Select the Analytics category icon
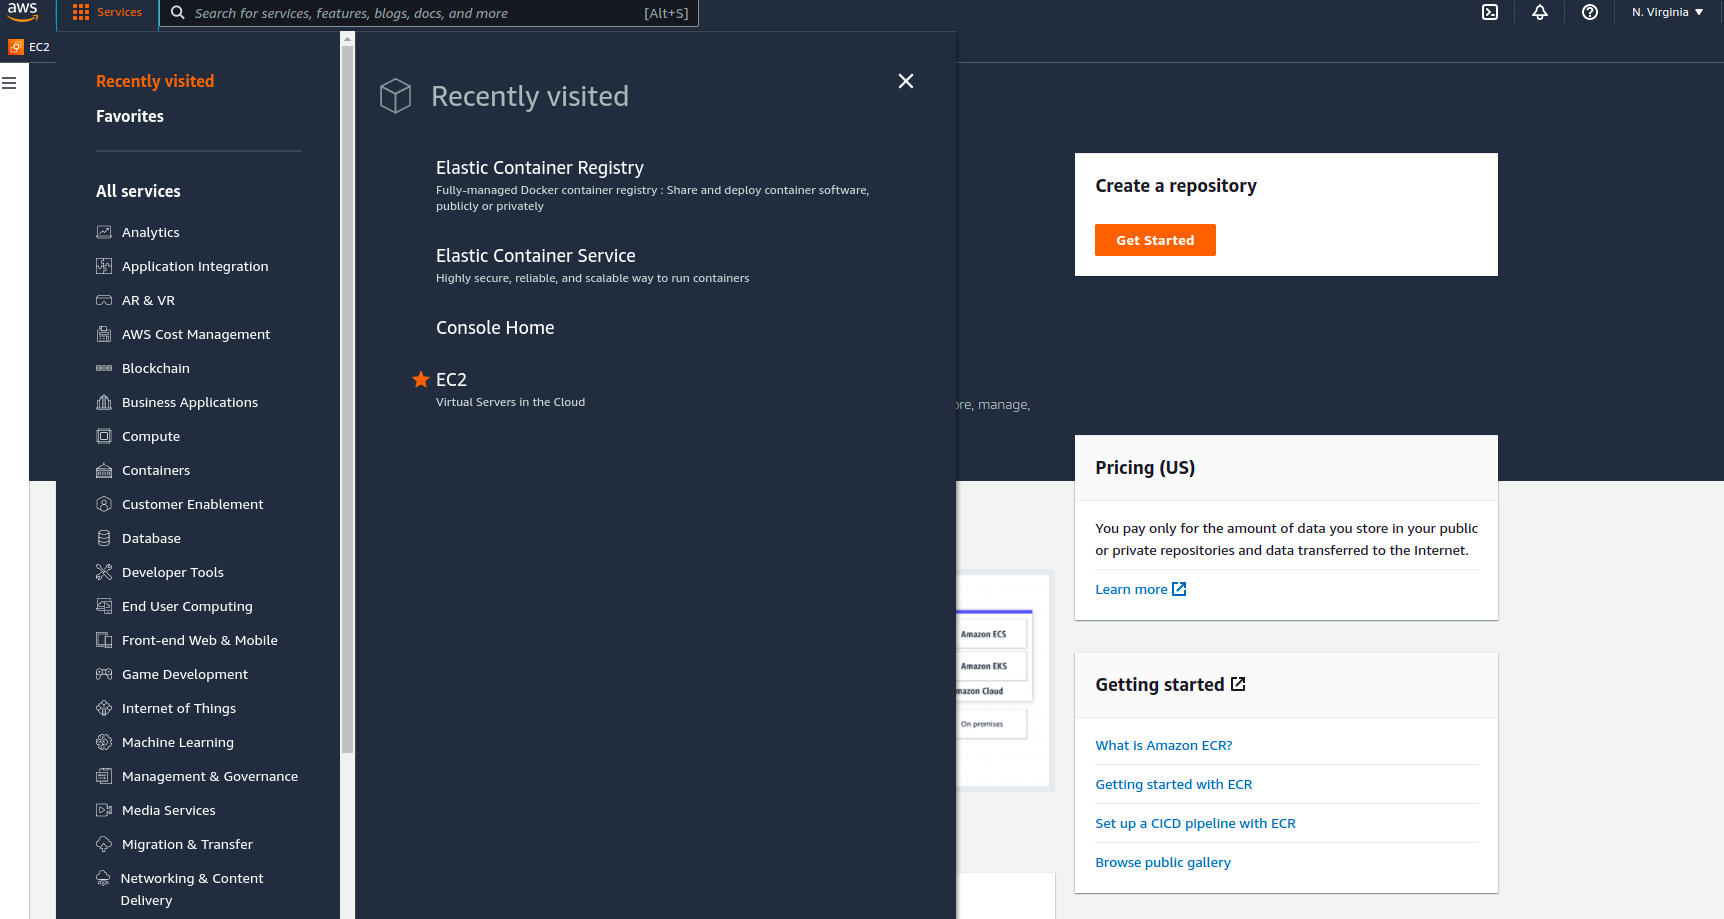The image size is (1724, 919). [x=105, y=231]
